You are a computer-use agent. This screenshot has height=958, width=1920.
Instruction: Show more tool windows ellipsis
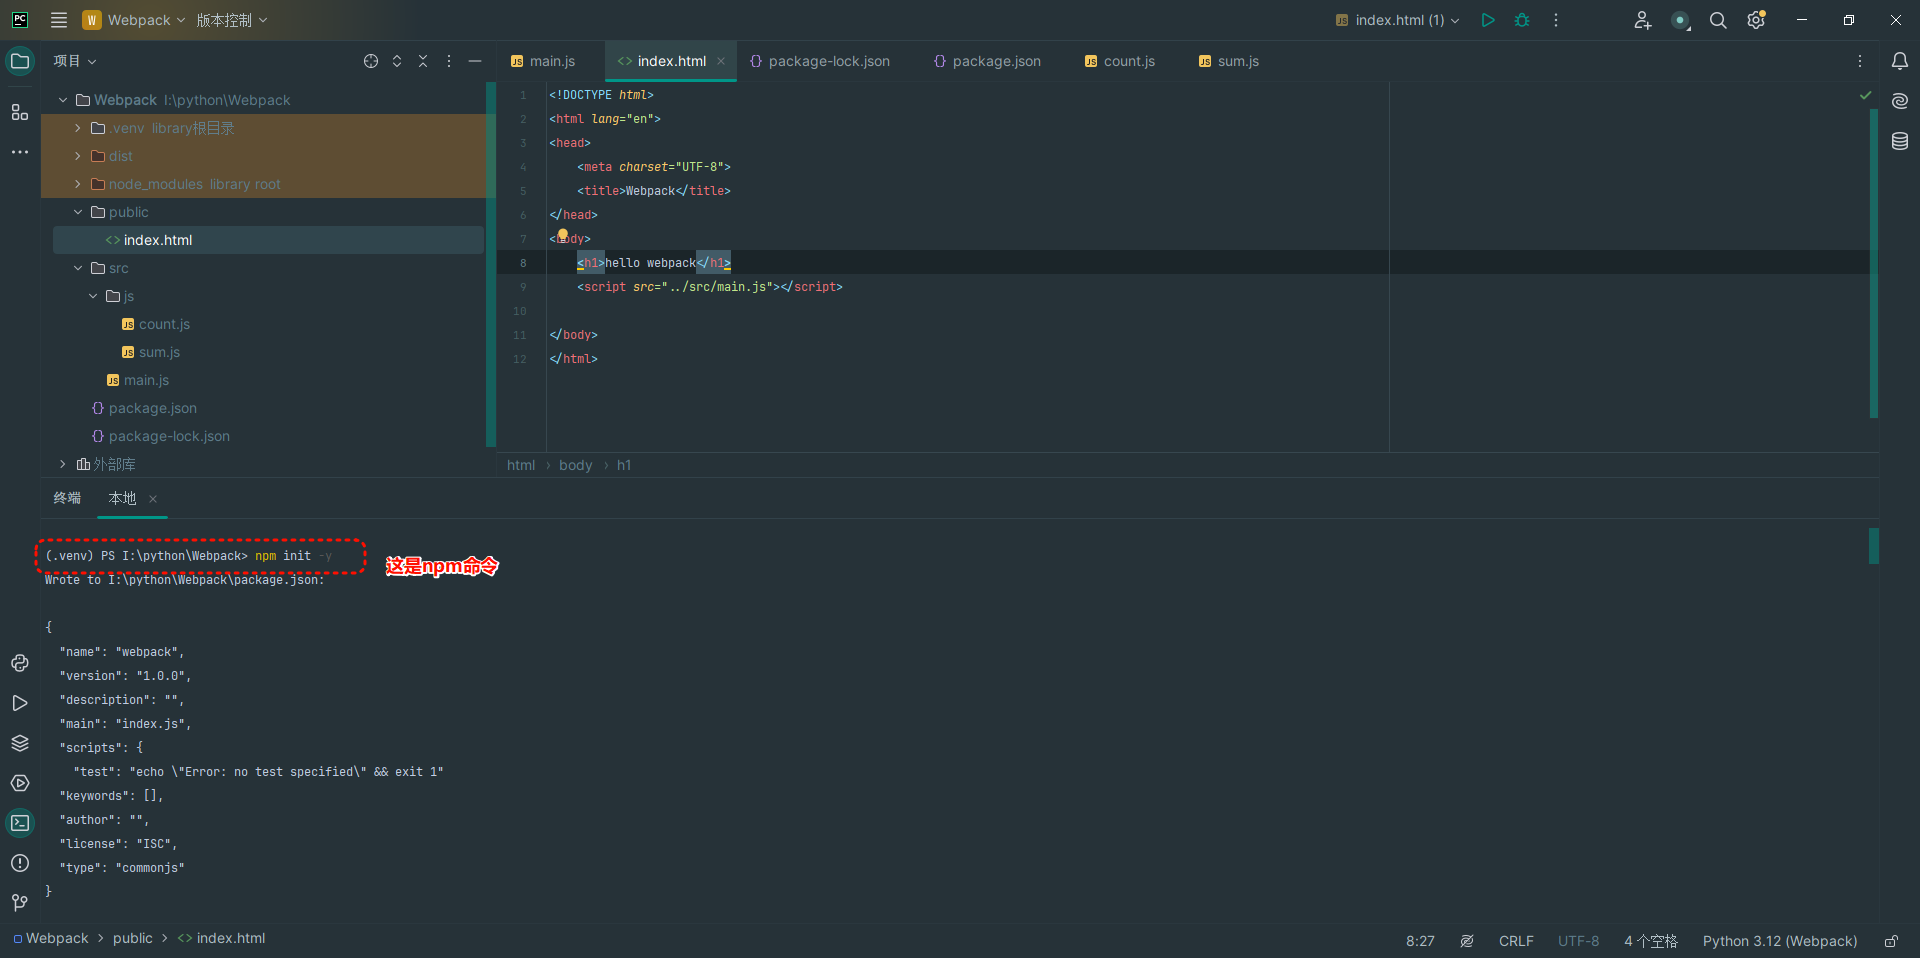coord(20,152)
